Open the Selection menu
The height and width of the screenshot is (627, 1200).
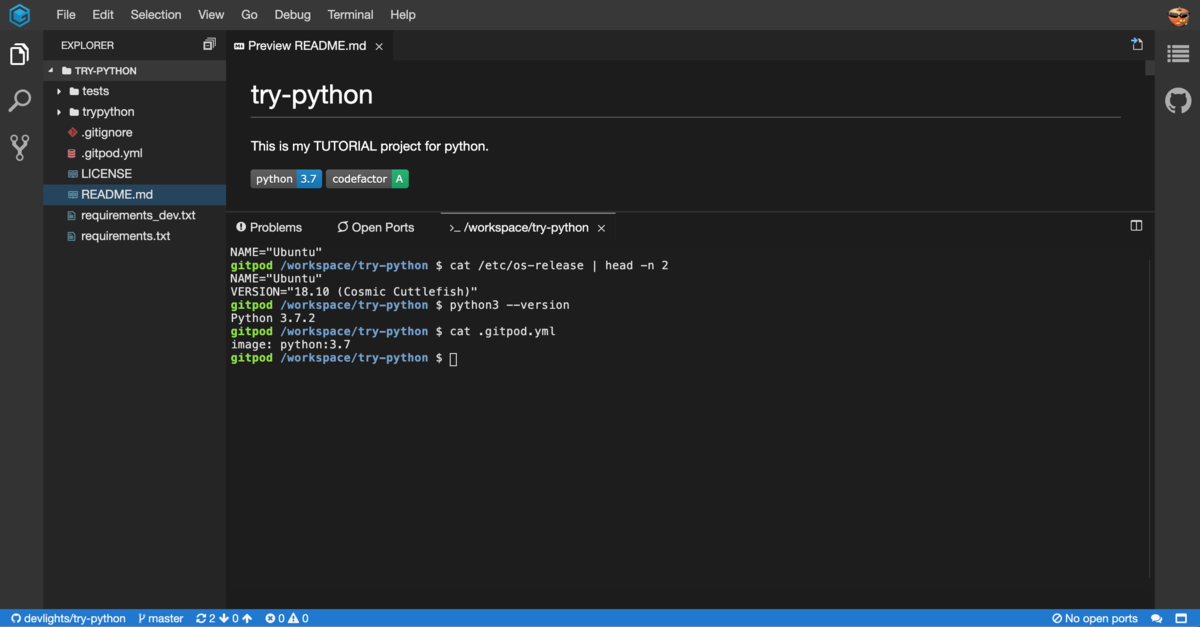point(156,15)
